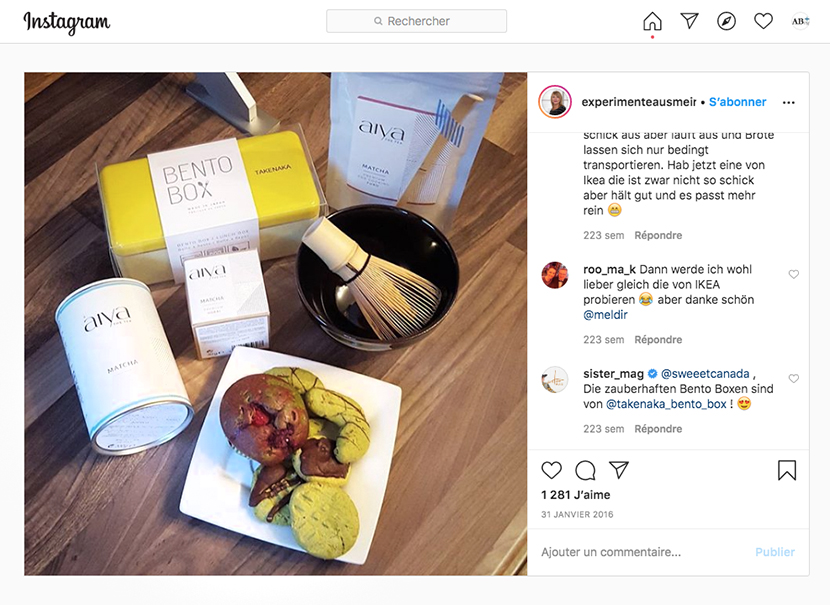Share post with paper plane icon below comments

pos(619,469)
